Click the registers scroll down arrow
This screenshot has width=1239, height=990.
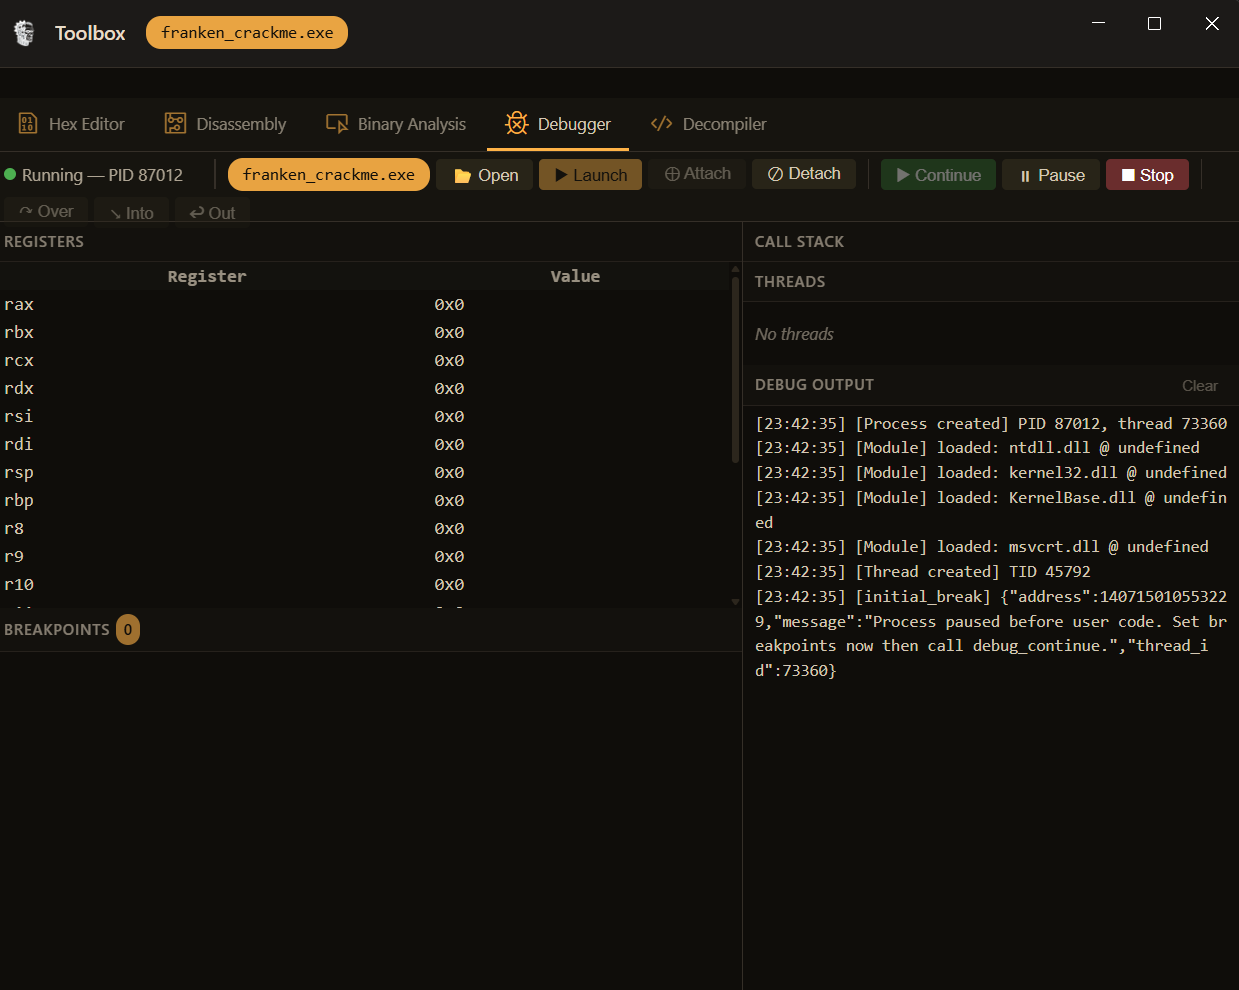pyautogui.click(x=735, y=602)
